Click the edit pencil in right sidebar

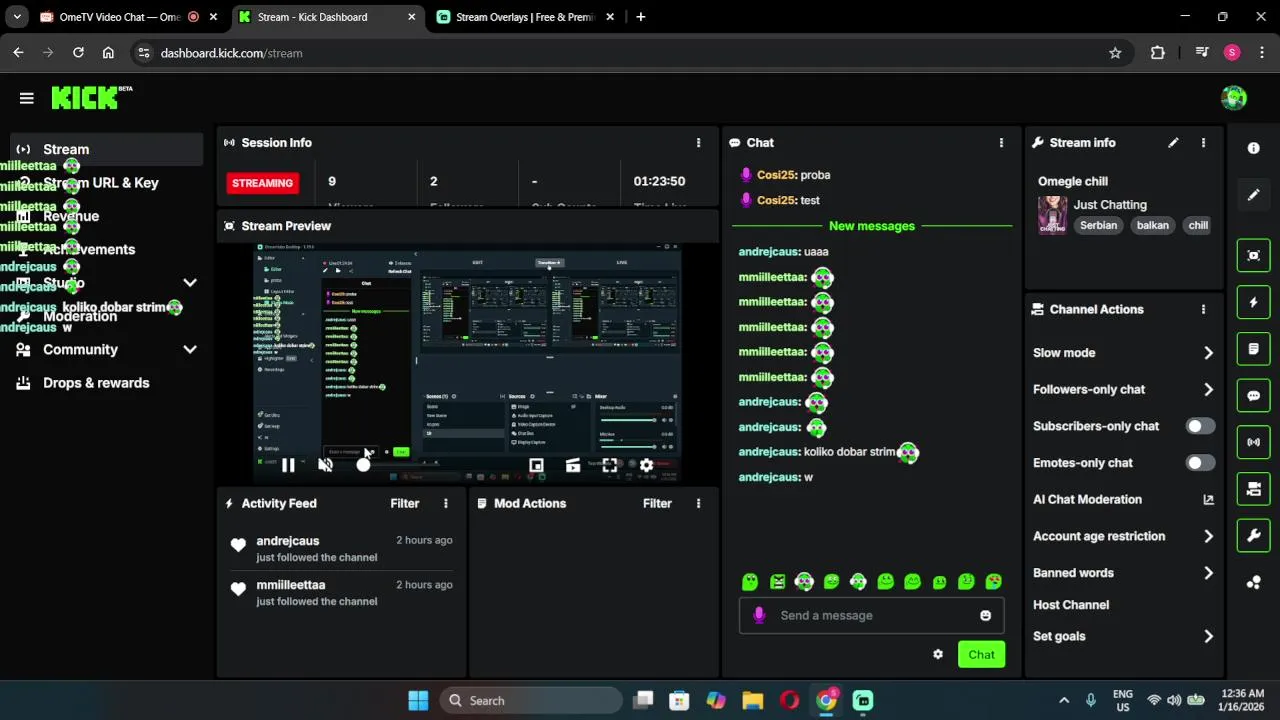pyautogui.click(x=1253, y=195)
